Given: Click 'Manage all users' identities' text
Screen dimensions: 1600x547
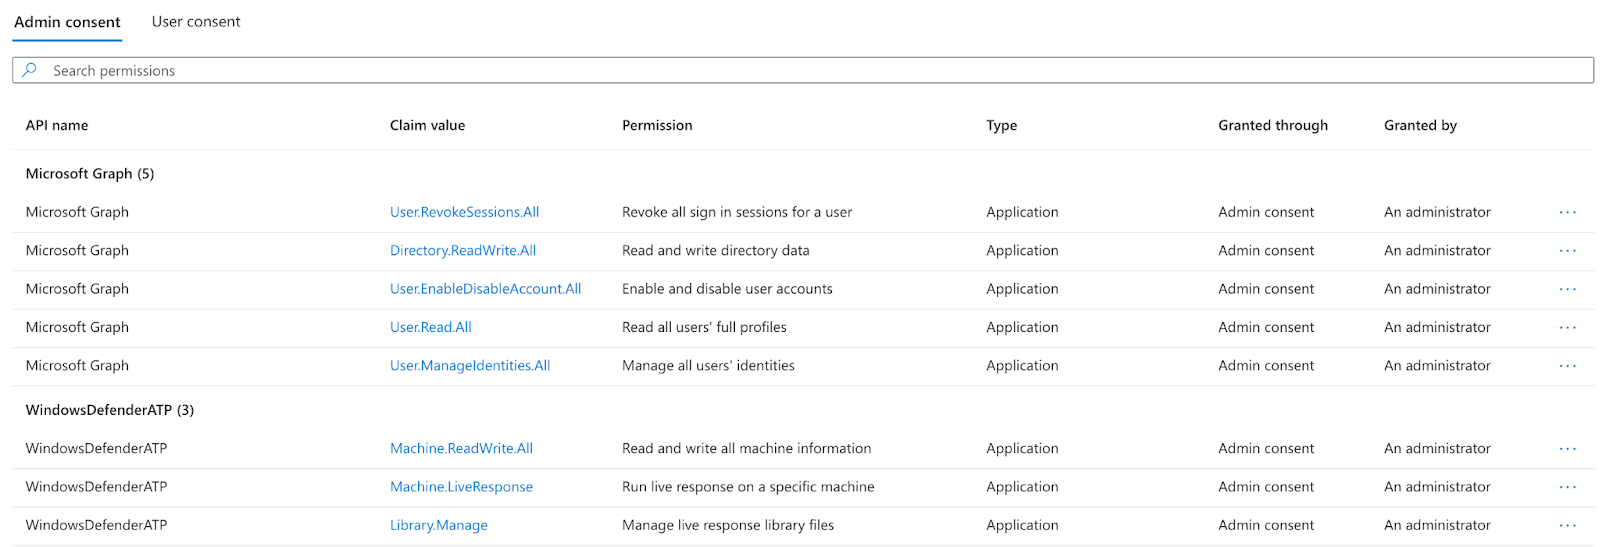Looking at the screenshot, I should [708, 365].
